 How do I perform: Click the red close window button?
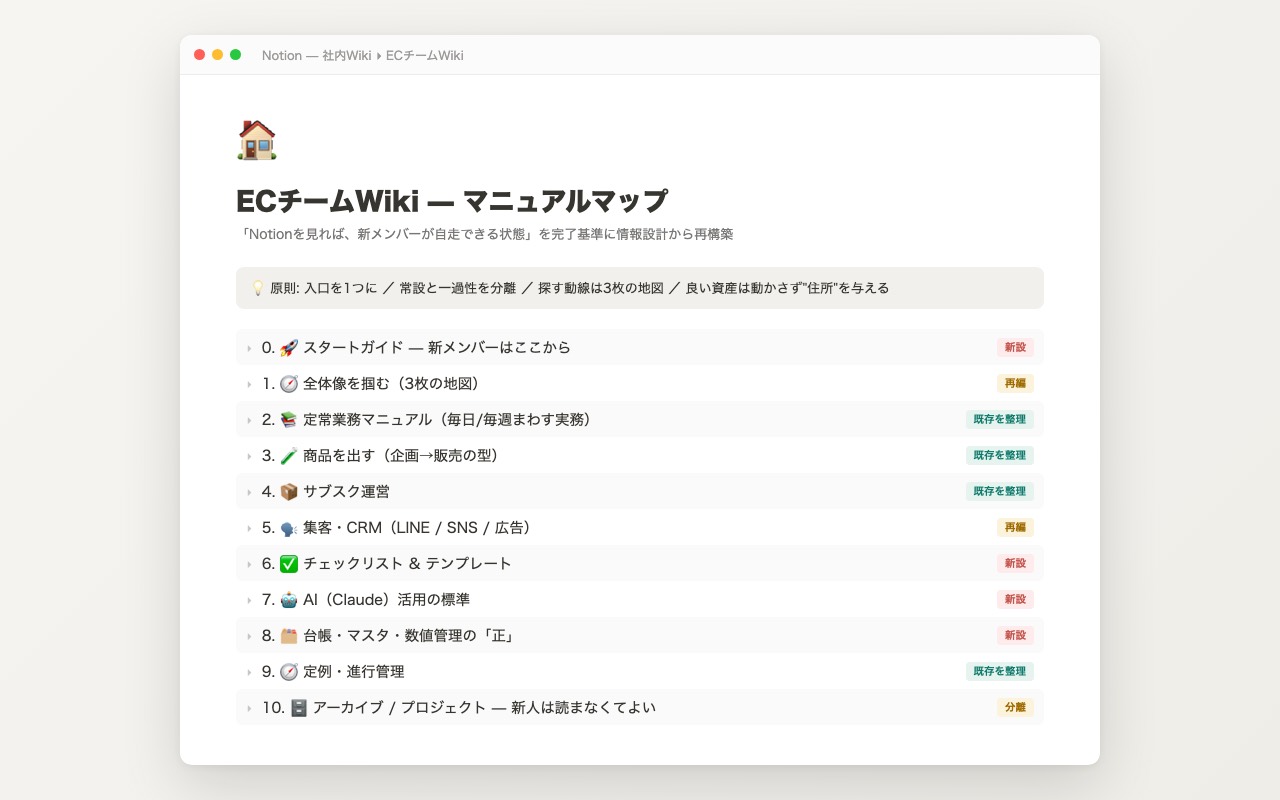pyautogui.click(x=199, y=55)
